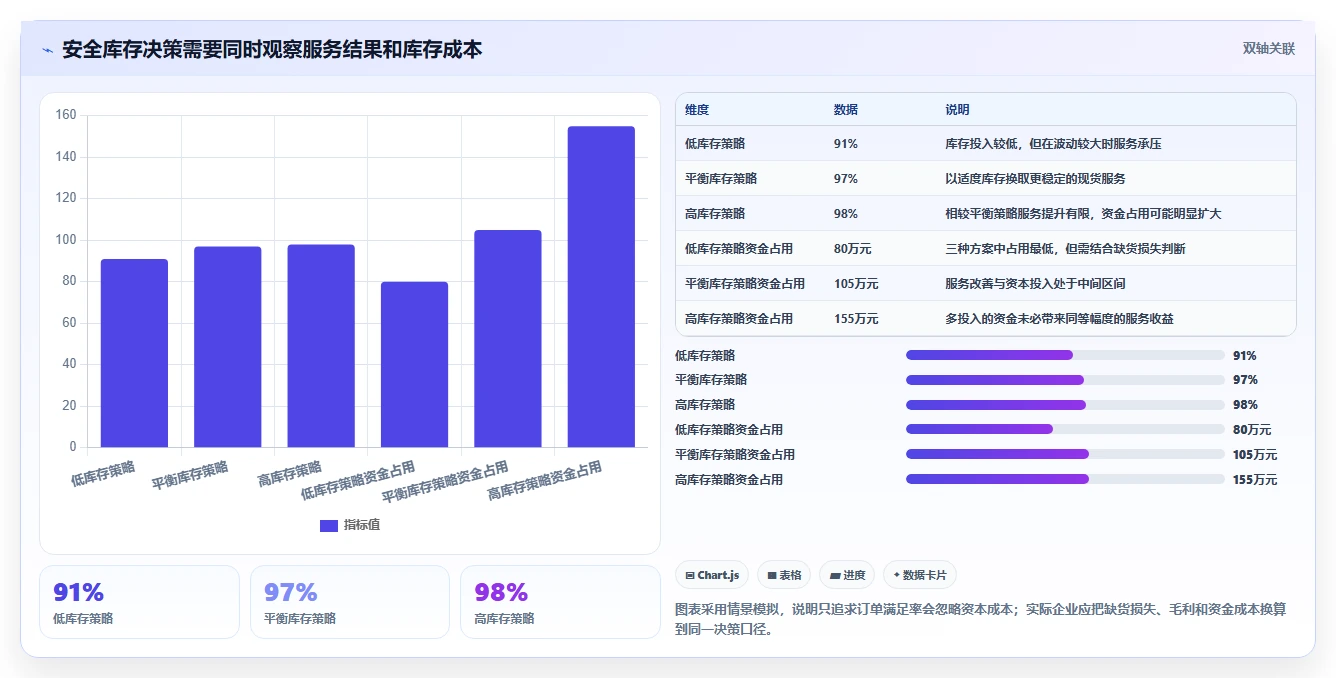Click the 155万元 value at progress bar end
This screenshot has height=678, width=1336.
1255,479
